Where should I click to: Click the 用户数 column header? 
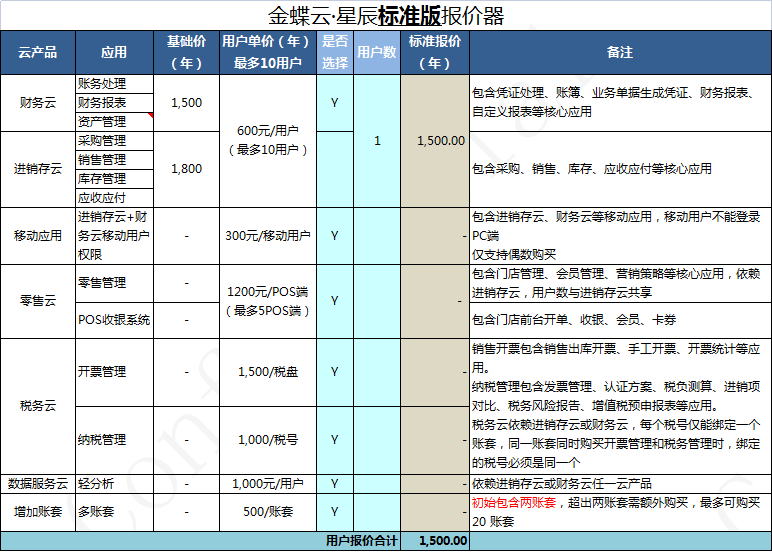[x=377, y=53]
